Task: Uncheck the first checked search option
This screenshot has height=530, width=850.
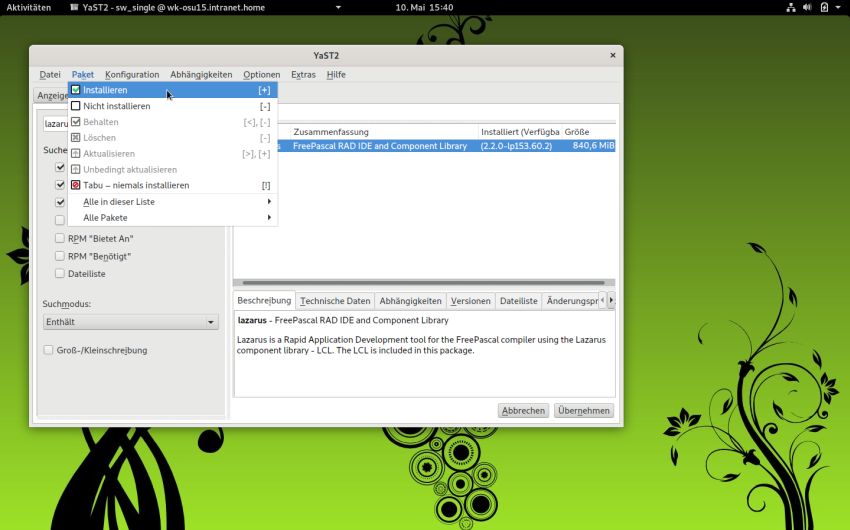Action: (x=60, y=167)
